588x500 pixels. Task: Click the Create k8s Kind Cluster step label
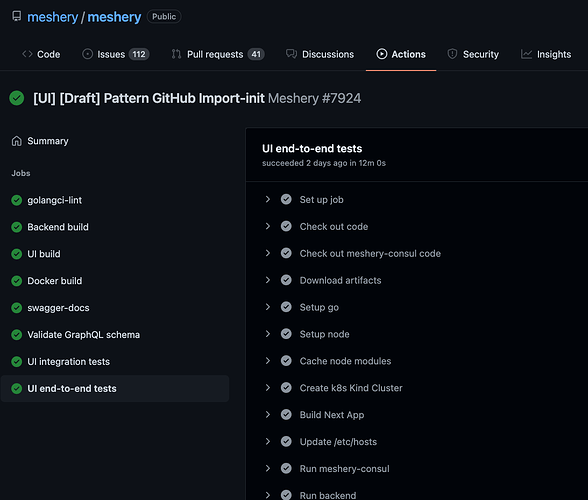[351, 388]
